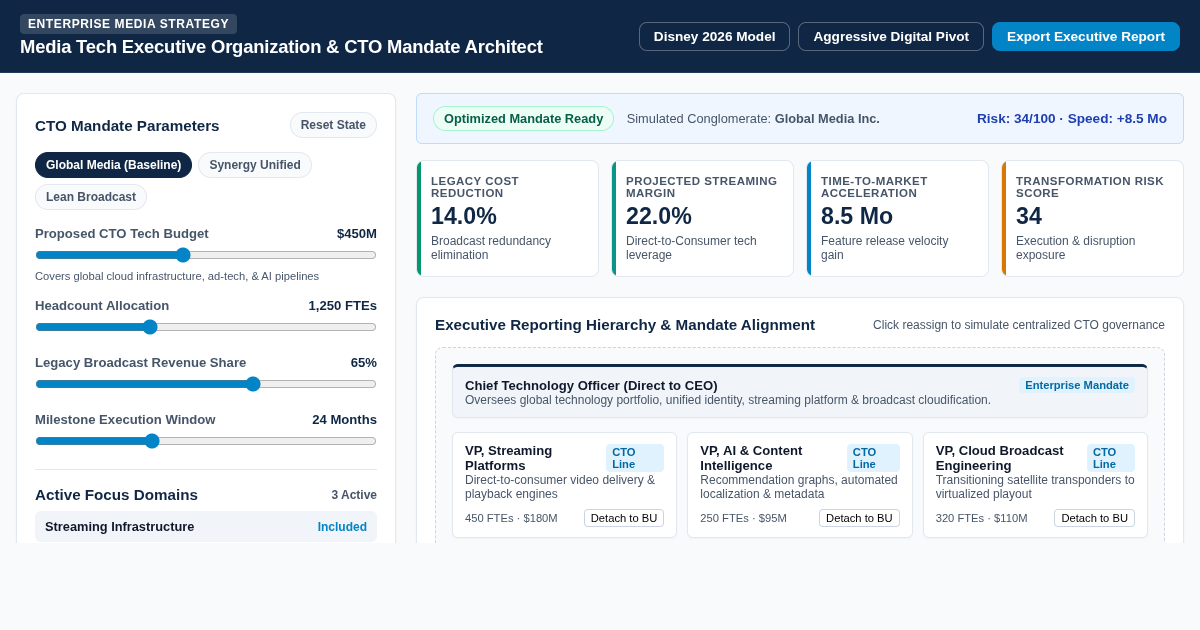Adjust the Headcount Allocation slider
1200x630 pixels.
tap(206, 327)
